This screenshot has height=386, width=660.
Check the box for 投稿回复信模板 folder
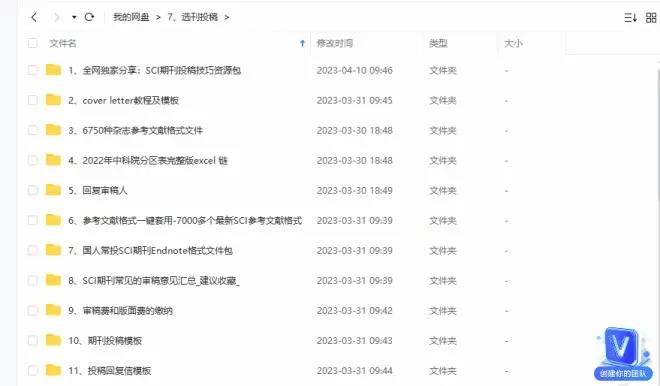click(x=32, y=370)
